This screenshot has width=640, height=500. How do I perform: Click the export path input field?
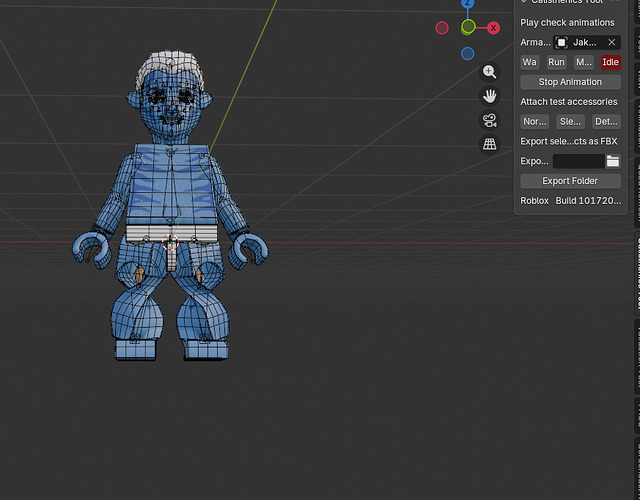coord(579,161)
